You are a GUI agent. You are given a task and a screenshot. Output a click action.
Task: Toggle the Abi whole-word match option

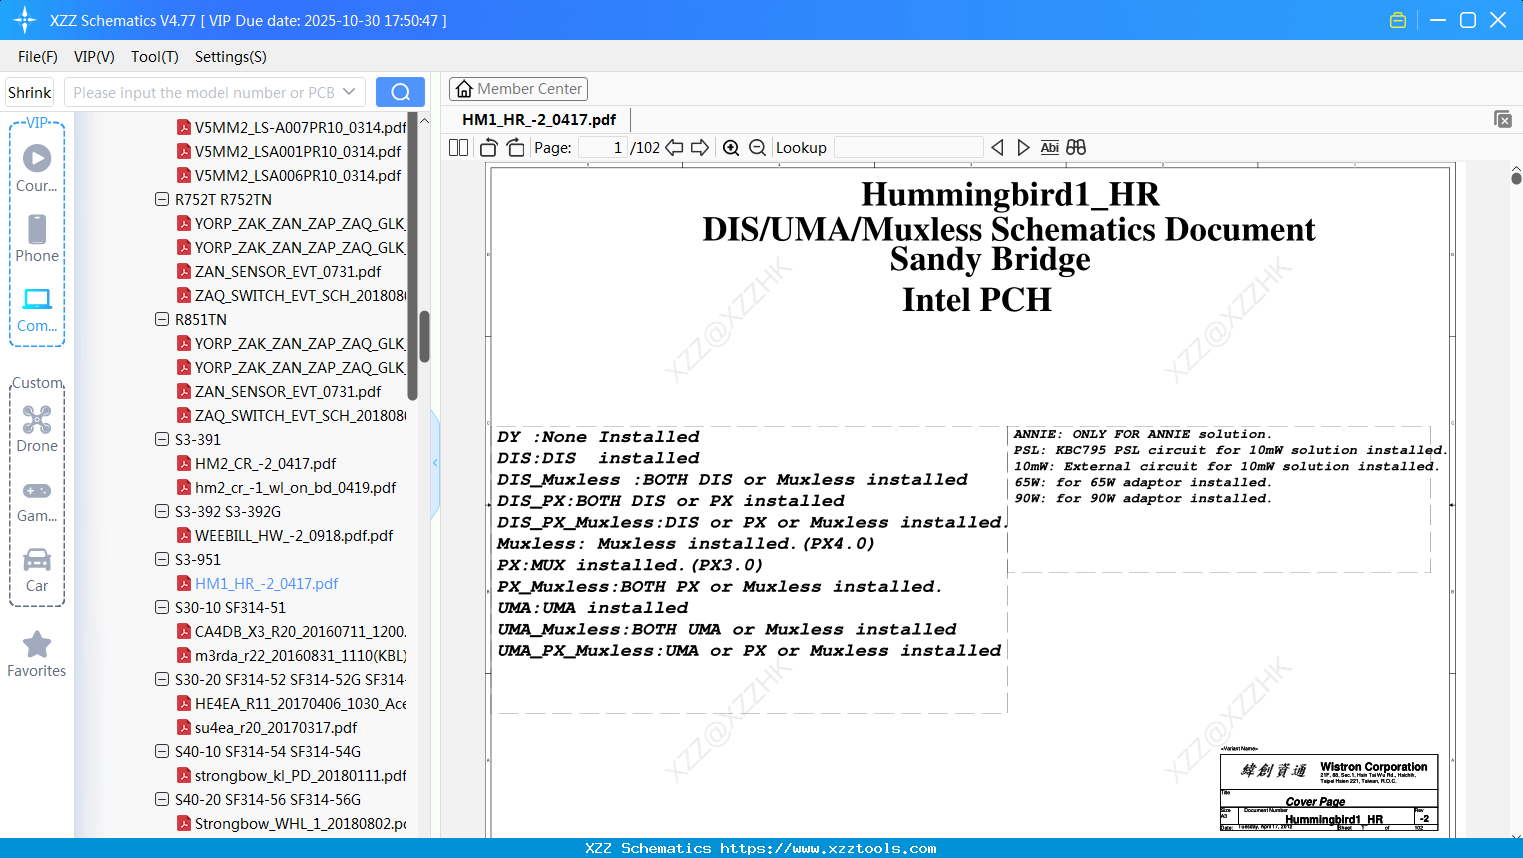1049,148
